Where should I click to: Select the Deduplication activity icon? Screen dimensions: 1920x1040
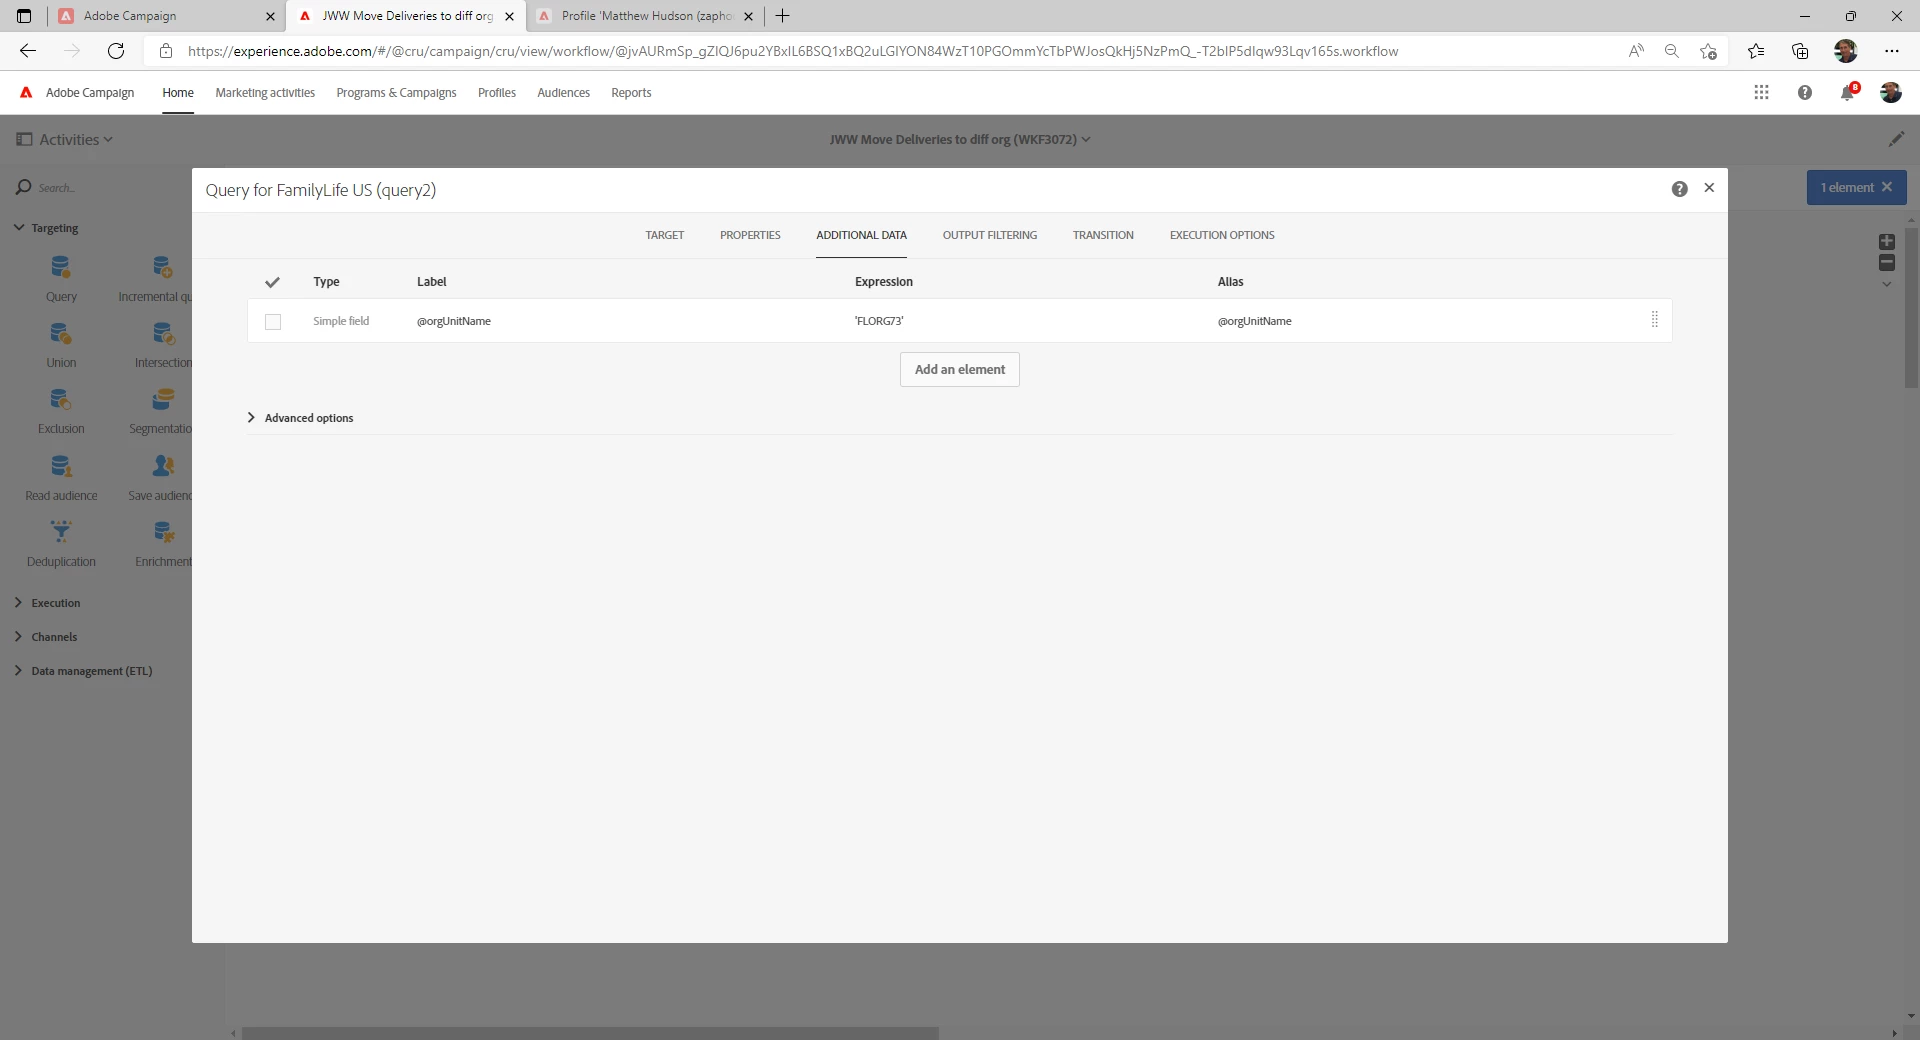[61, 532]
